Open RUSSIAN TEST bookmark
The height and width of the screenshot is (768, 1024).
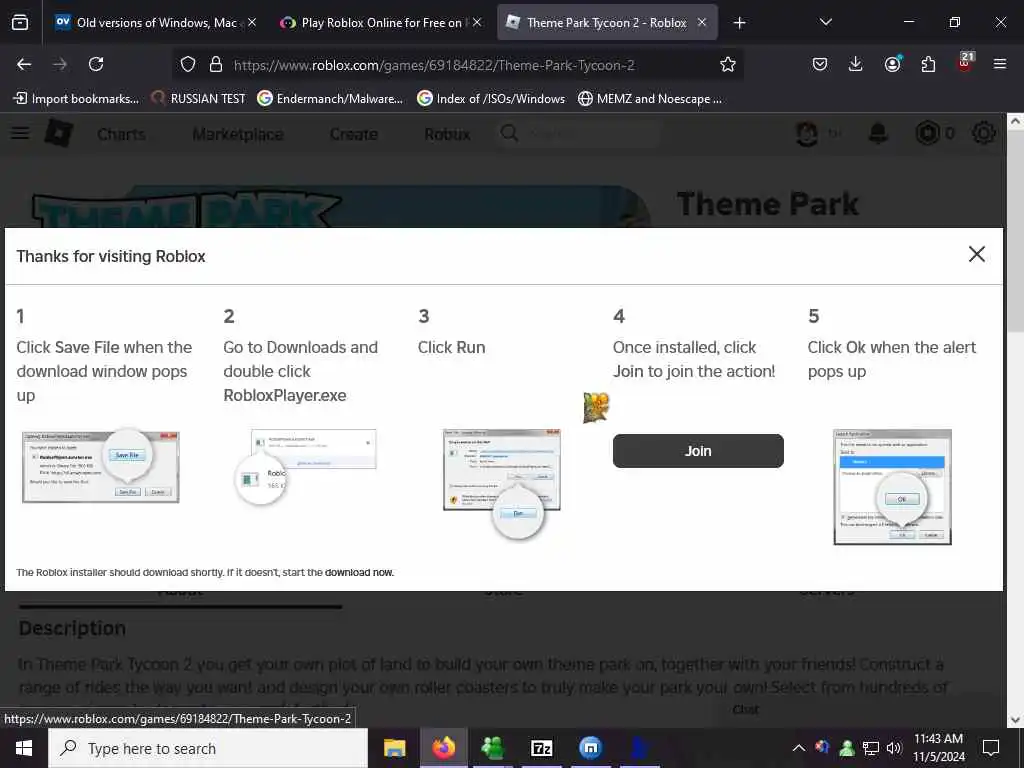(x=199, y=99)
